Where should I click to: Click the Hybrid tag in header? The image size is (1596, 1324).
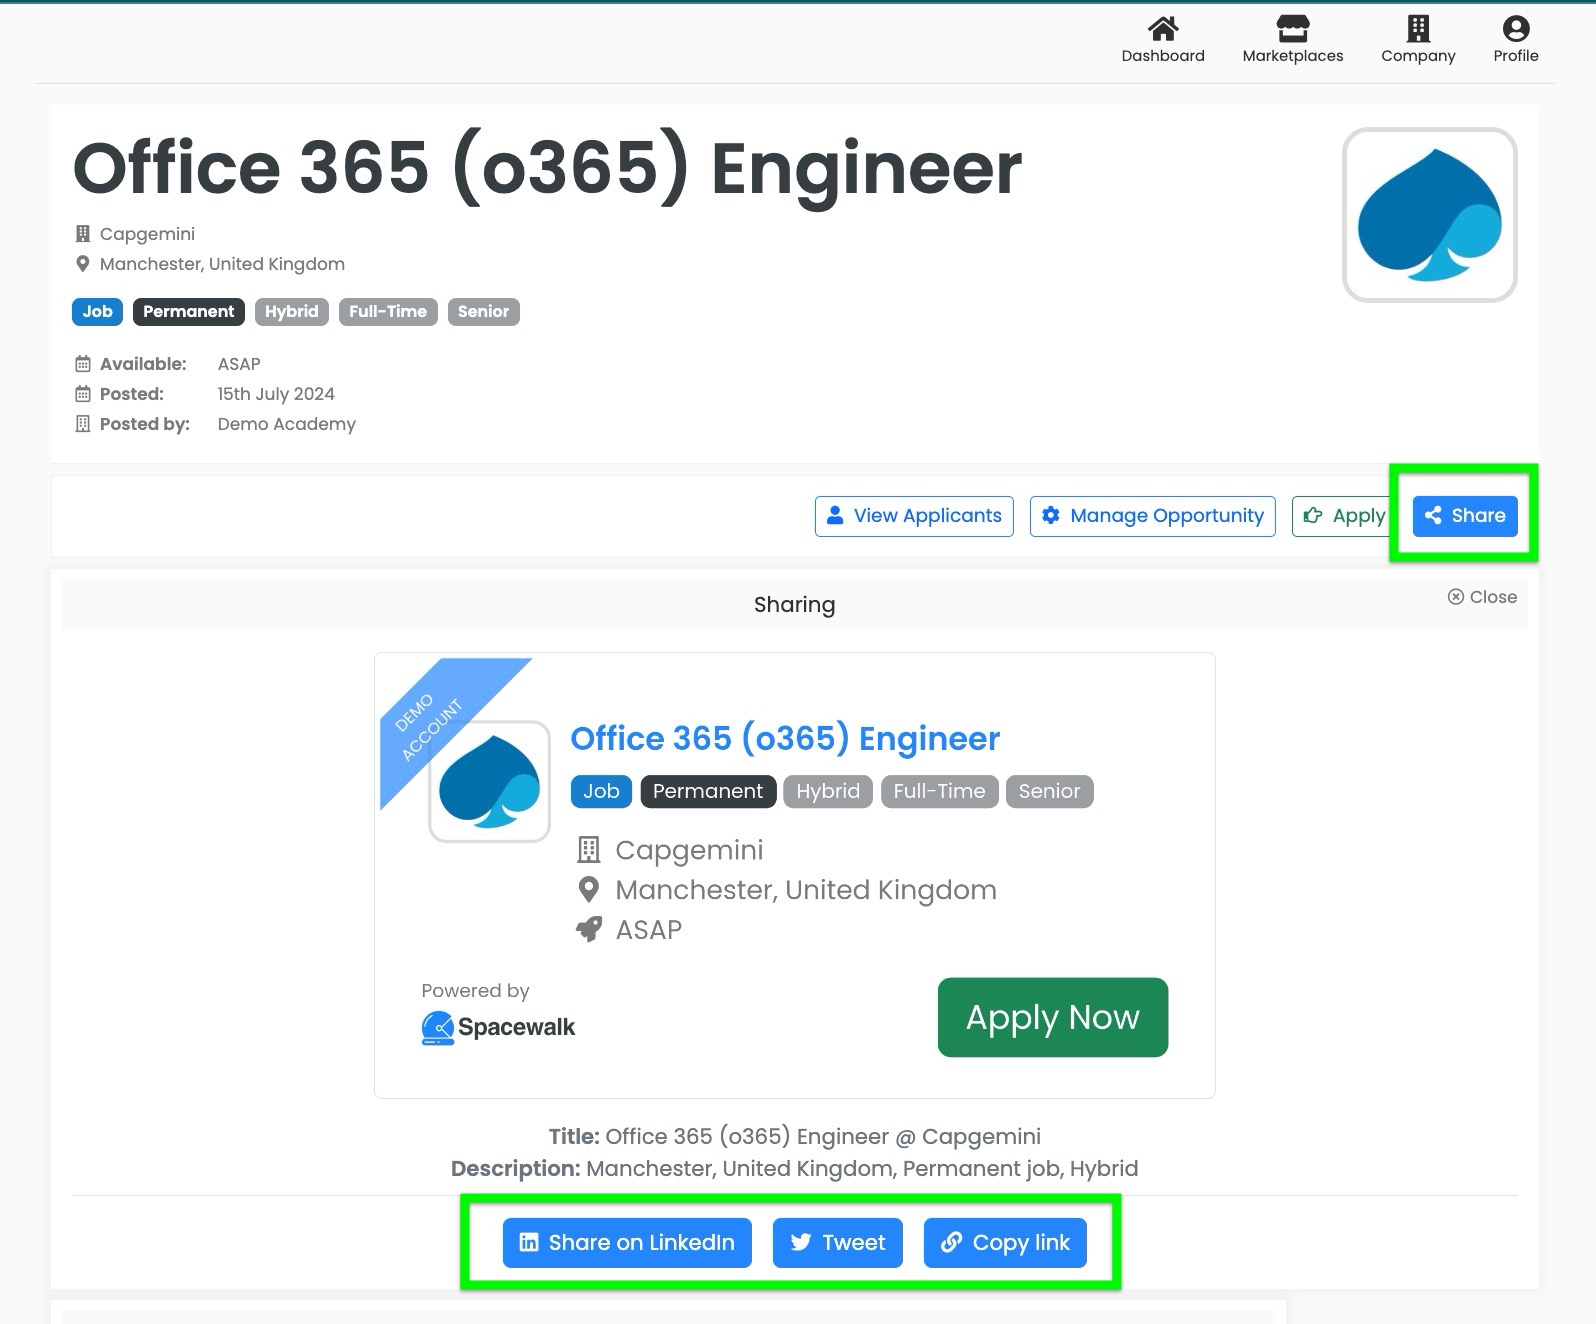[x=291, y=312]
